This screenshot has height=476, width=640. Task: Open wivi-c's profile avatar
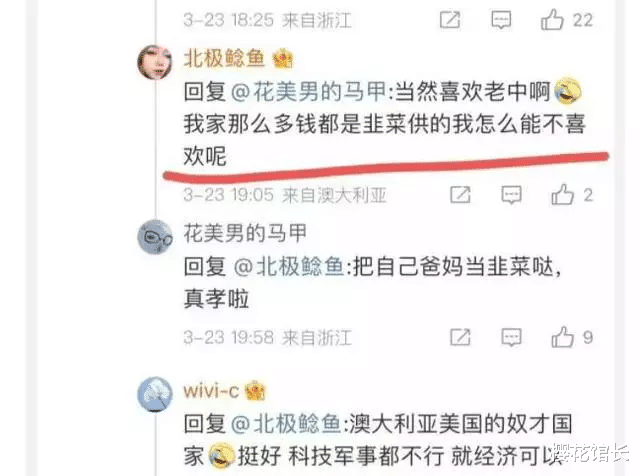155,394
